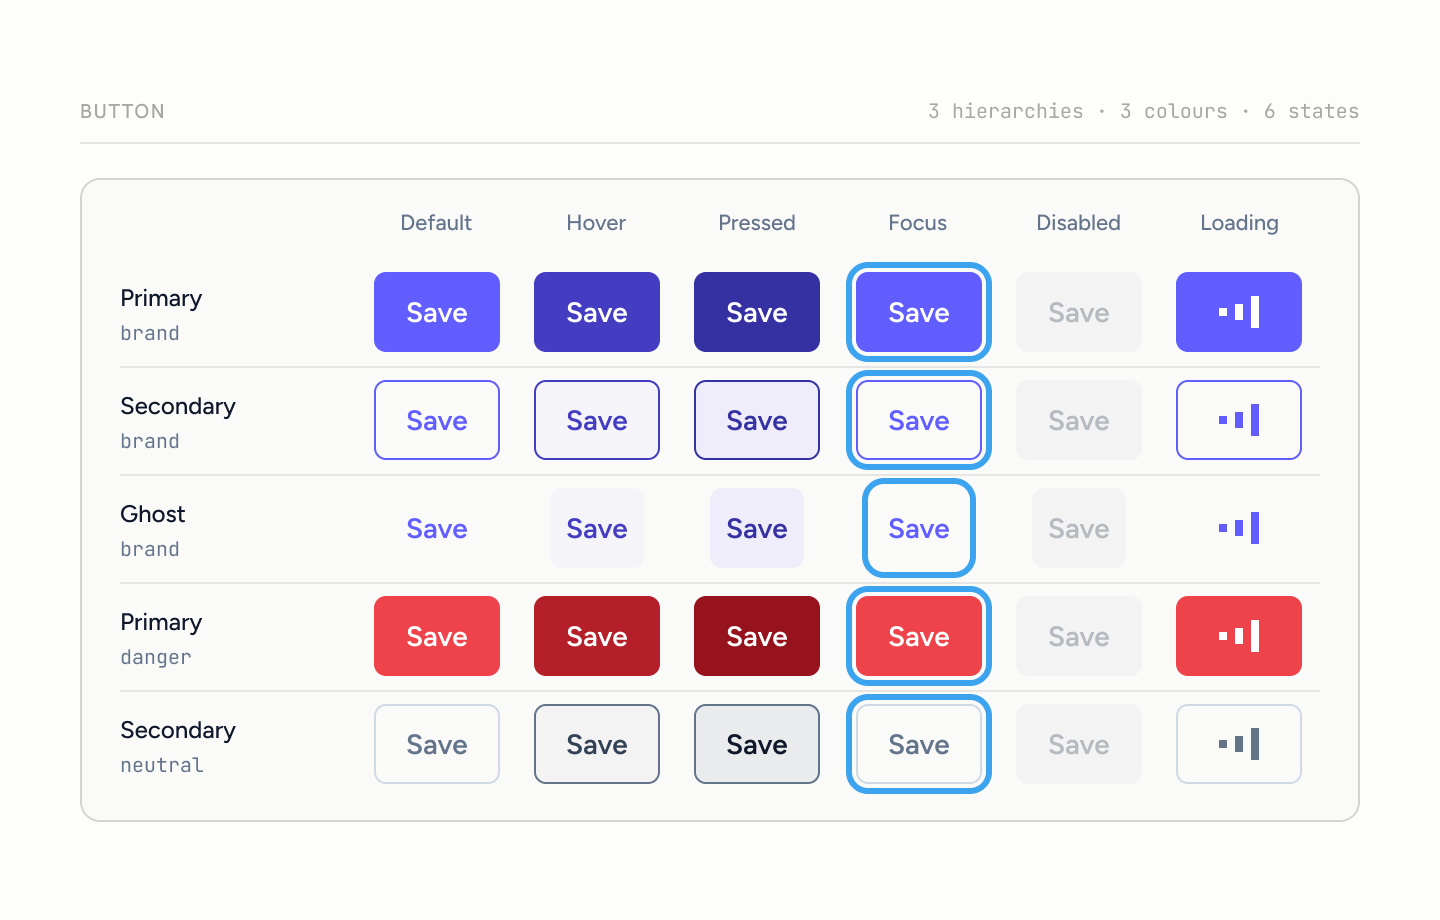This screenshot has height=920, width=1440.
Task: Click Primary brand Focus Save button
Action: tap(919, 312)
